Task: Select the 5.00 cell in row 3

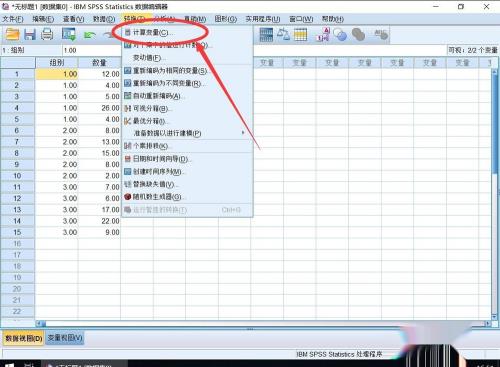Action: 99,97
